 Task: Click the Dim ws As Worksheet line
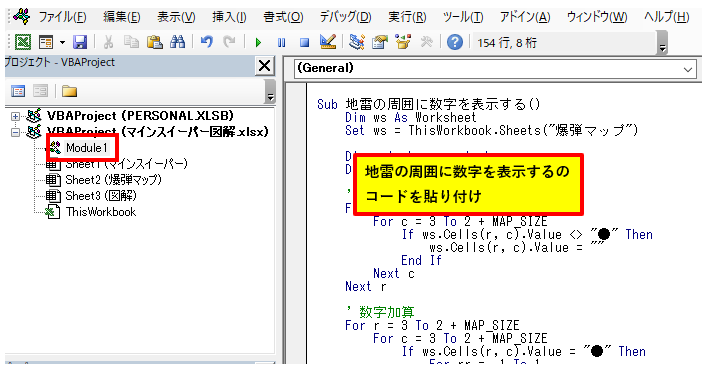click(x=410, y=118)
